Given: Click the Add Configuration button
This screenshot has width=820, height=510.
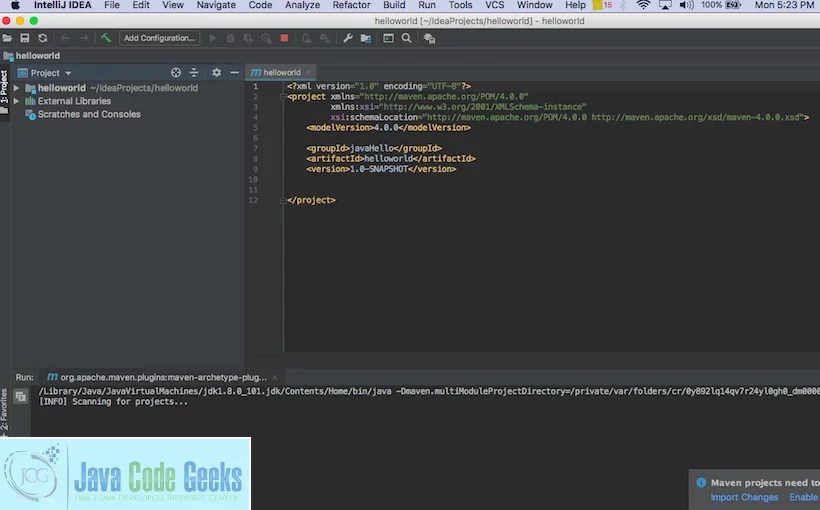Looking at the screenshot, I should 159,38.
